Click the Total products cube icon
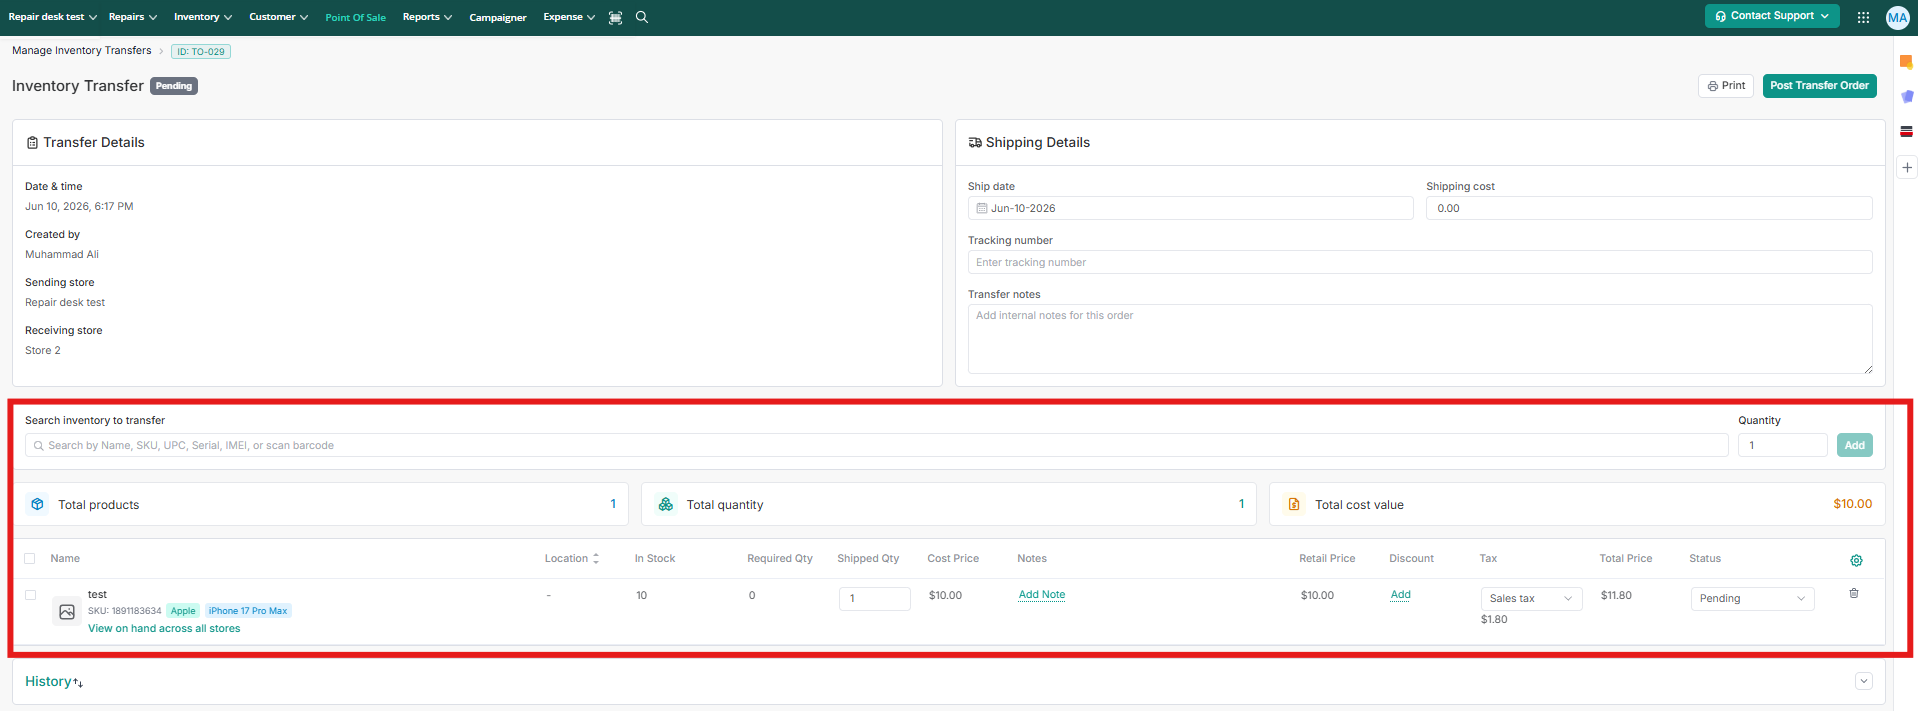The height and width of the screenshot is (711, 1918). click(x=37, y=504)
